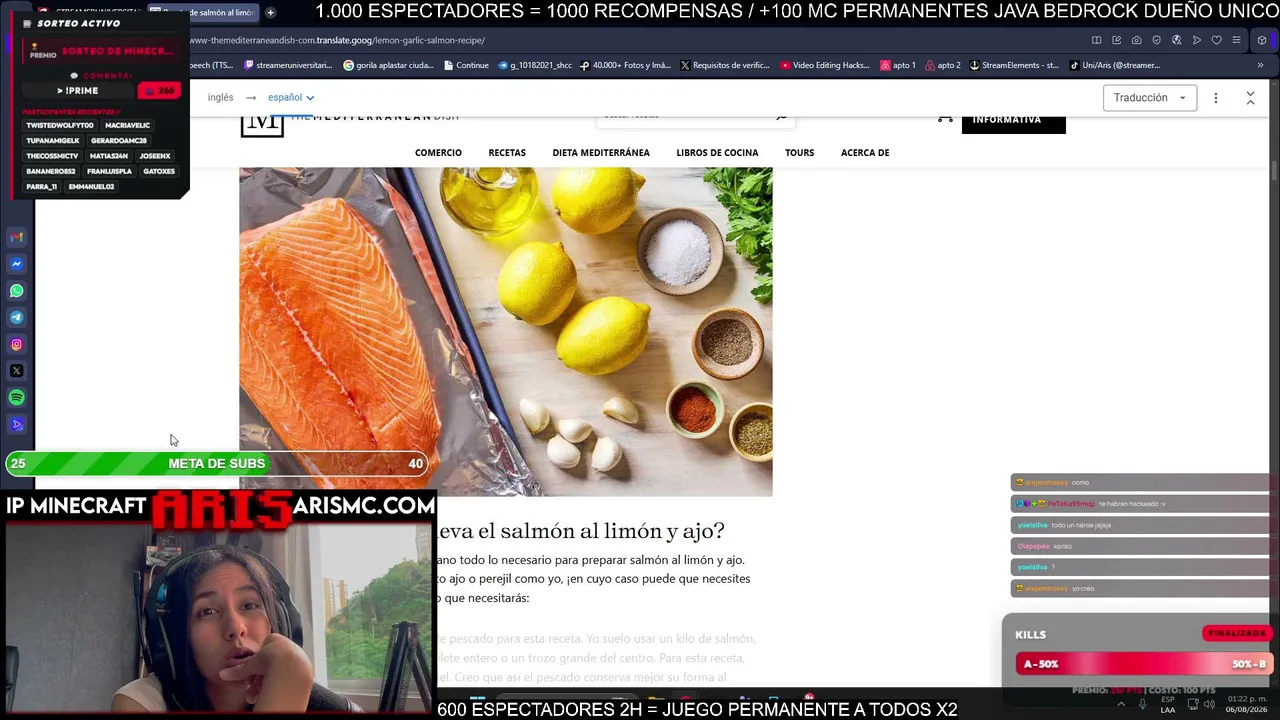This screenshot has height=720, width=1280.
Task: Open DIETA MEDITERRÁNEA menu item
Action: click(x=601, y=153)
